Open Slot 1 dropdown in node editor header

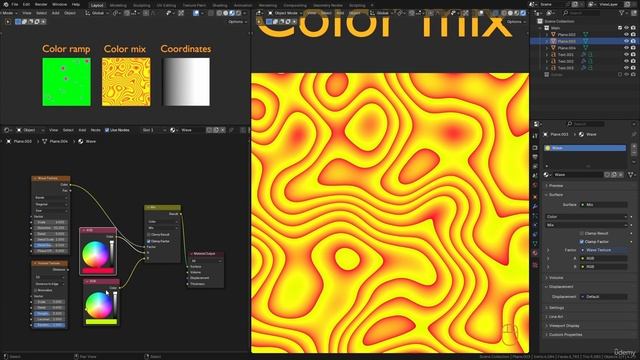coord(153,130)
